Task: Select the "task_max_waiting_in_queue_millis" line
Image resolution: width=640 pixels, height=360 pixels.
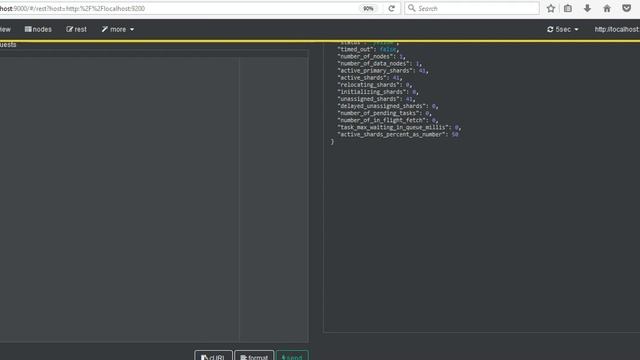Action: 399,127
